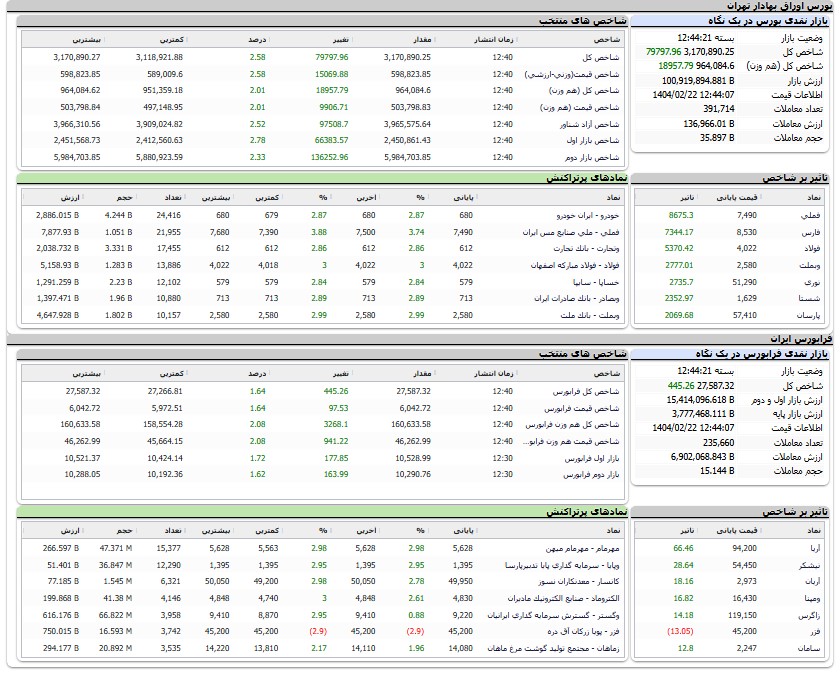Sort bourse top symbols by آخرین column
840x677 pixels.
click(366, 198)
